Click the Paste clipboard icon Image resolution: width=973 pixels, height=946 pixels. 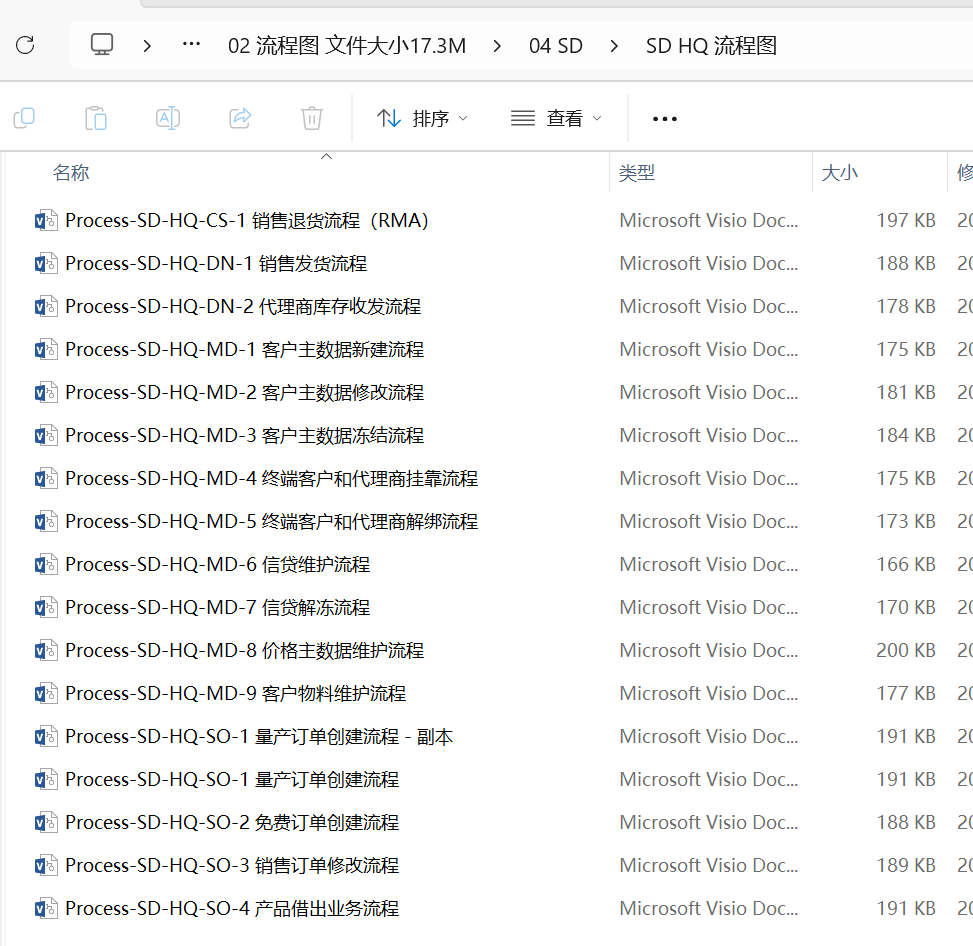click(x=96, y=118)
